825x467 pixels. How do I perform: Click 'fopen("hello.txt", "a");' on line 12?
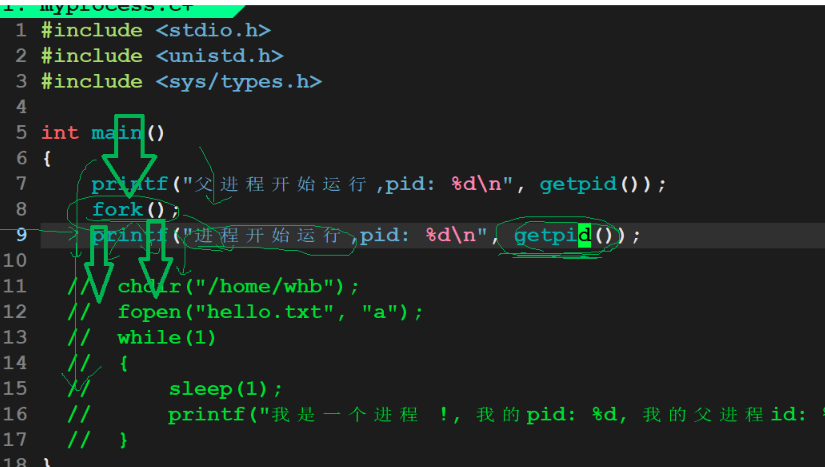(270, 312)
